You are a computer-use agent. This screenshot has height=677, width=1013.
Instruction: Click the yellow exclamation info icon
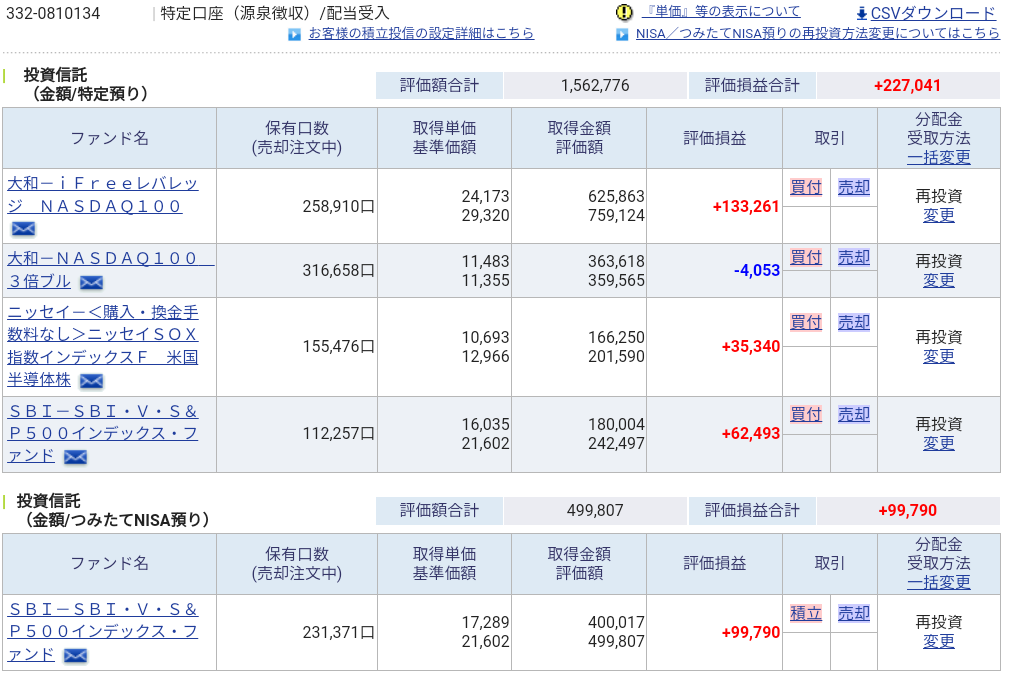pos(624,12)
